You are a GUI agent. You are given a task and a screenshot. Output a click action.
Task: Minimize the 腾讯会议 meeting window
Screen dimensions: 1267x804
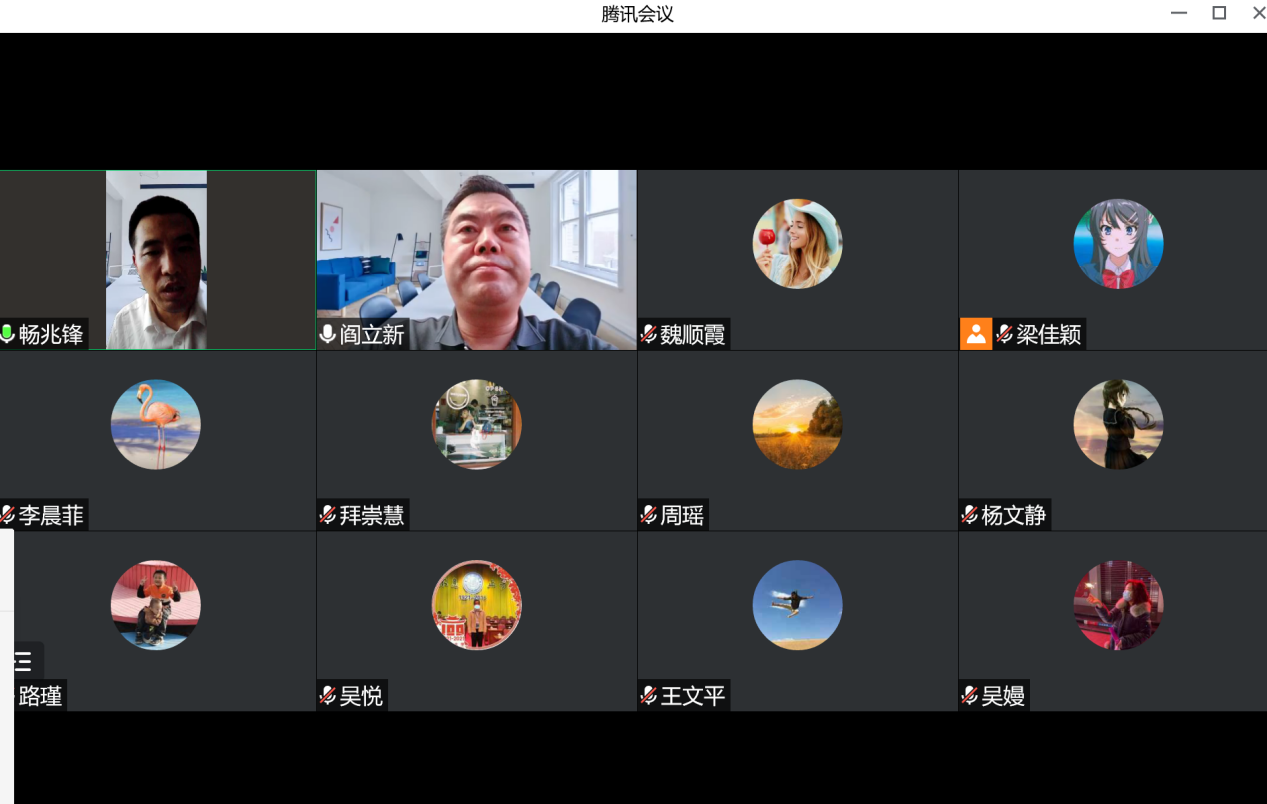(x=1179, y=13)
